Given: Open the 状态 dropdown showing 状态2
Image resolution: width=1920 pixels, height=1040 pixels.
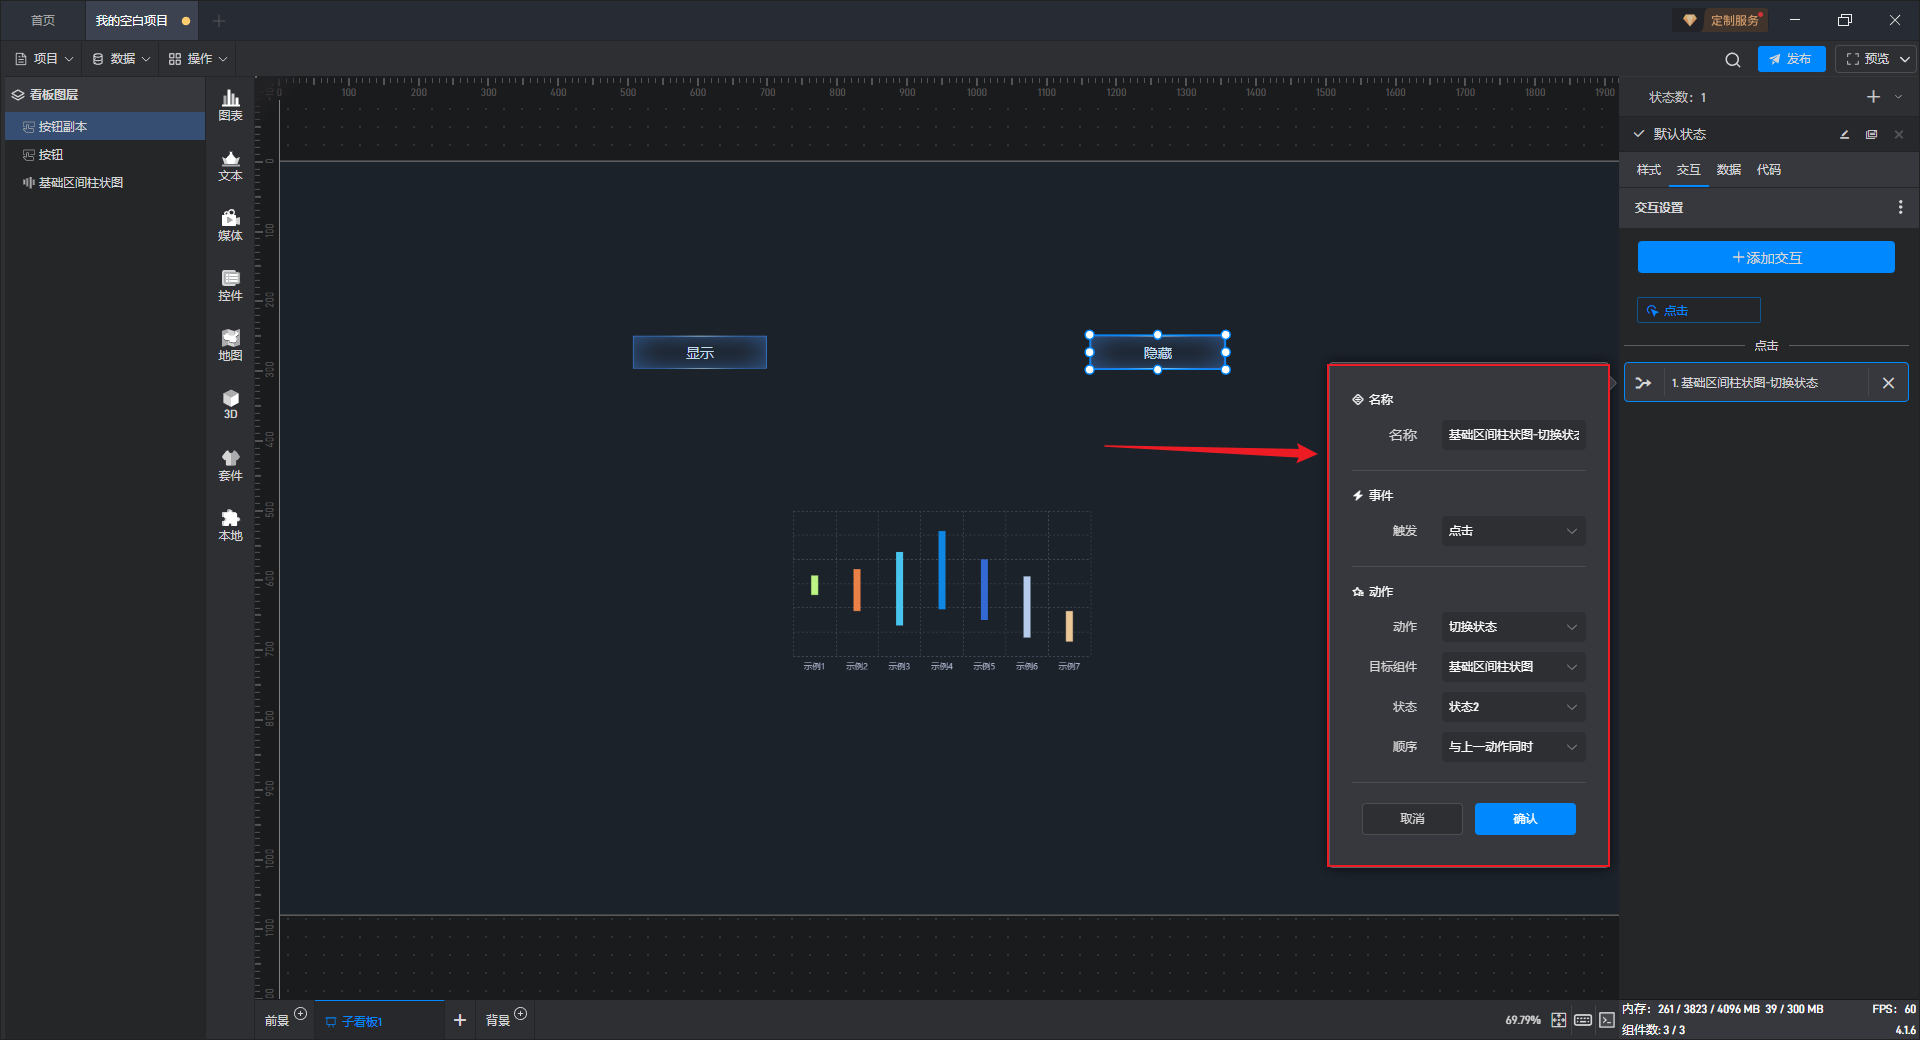Looking at the screenshot, I should pyautogui.click(x=1513, y=707).
